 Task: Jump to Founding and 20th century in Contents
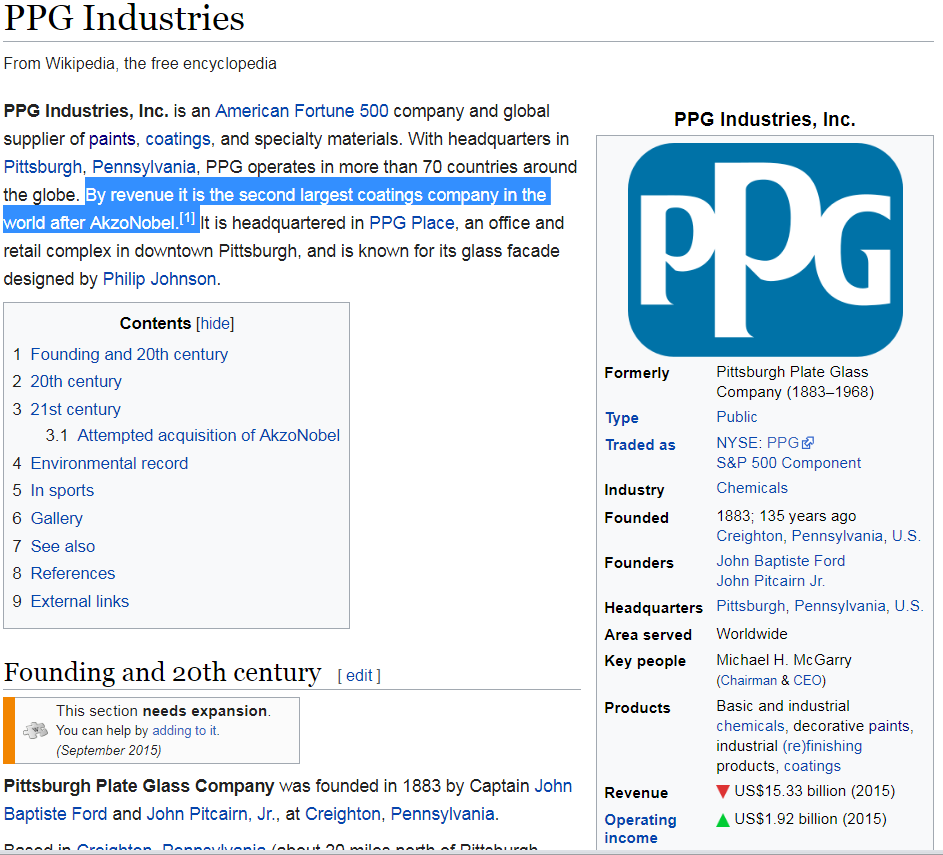click(129, 354)
